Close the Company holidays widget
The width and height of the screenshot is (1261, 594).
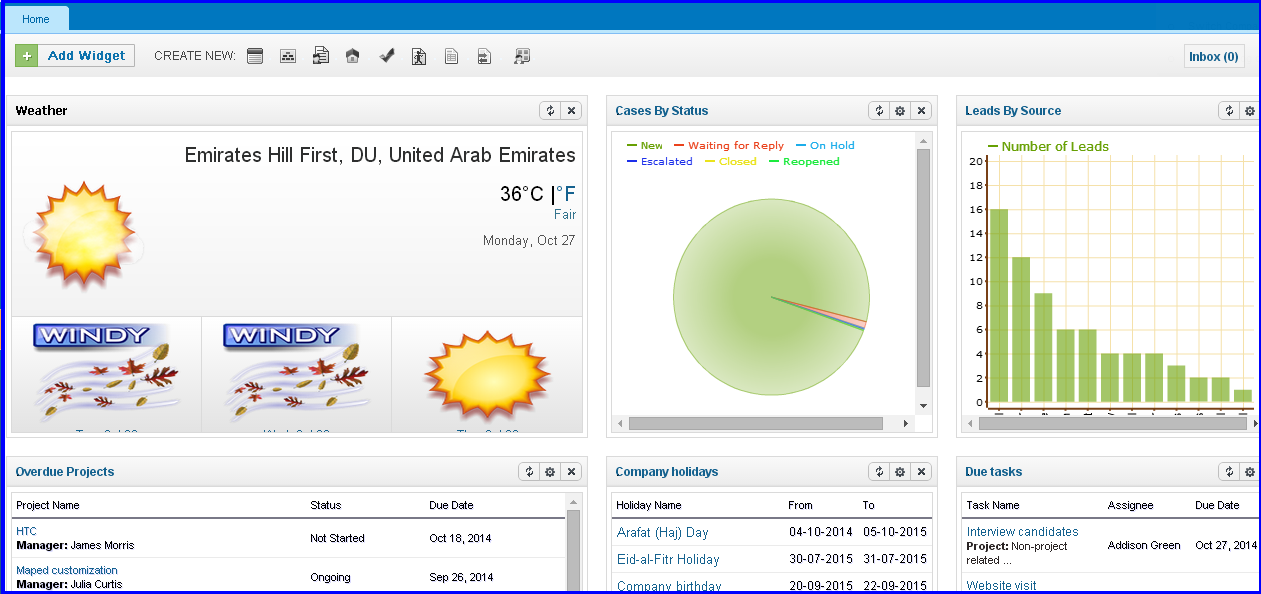coord(922,472)
